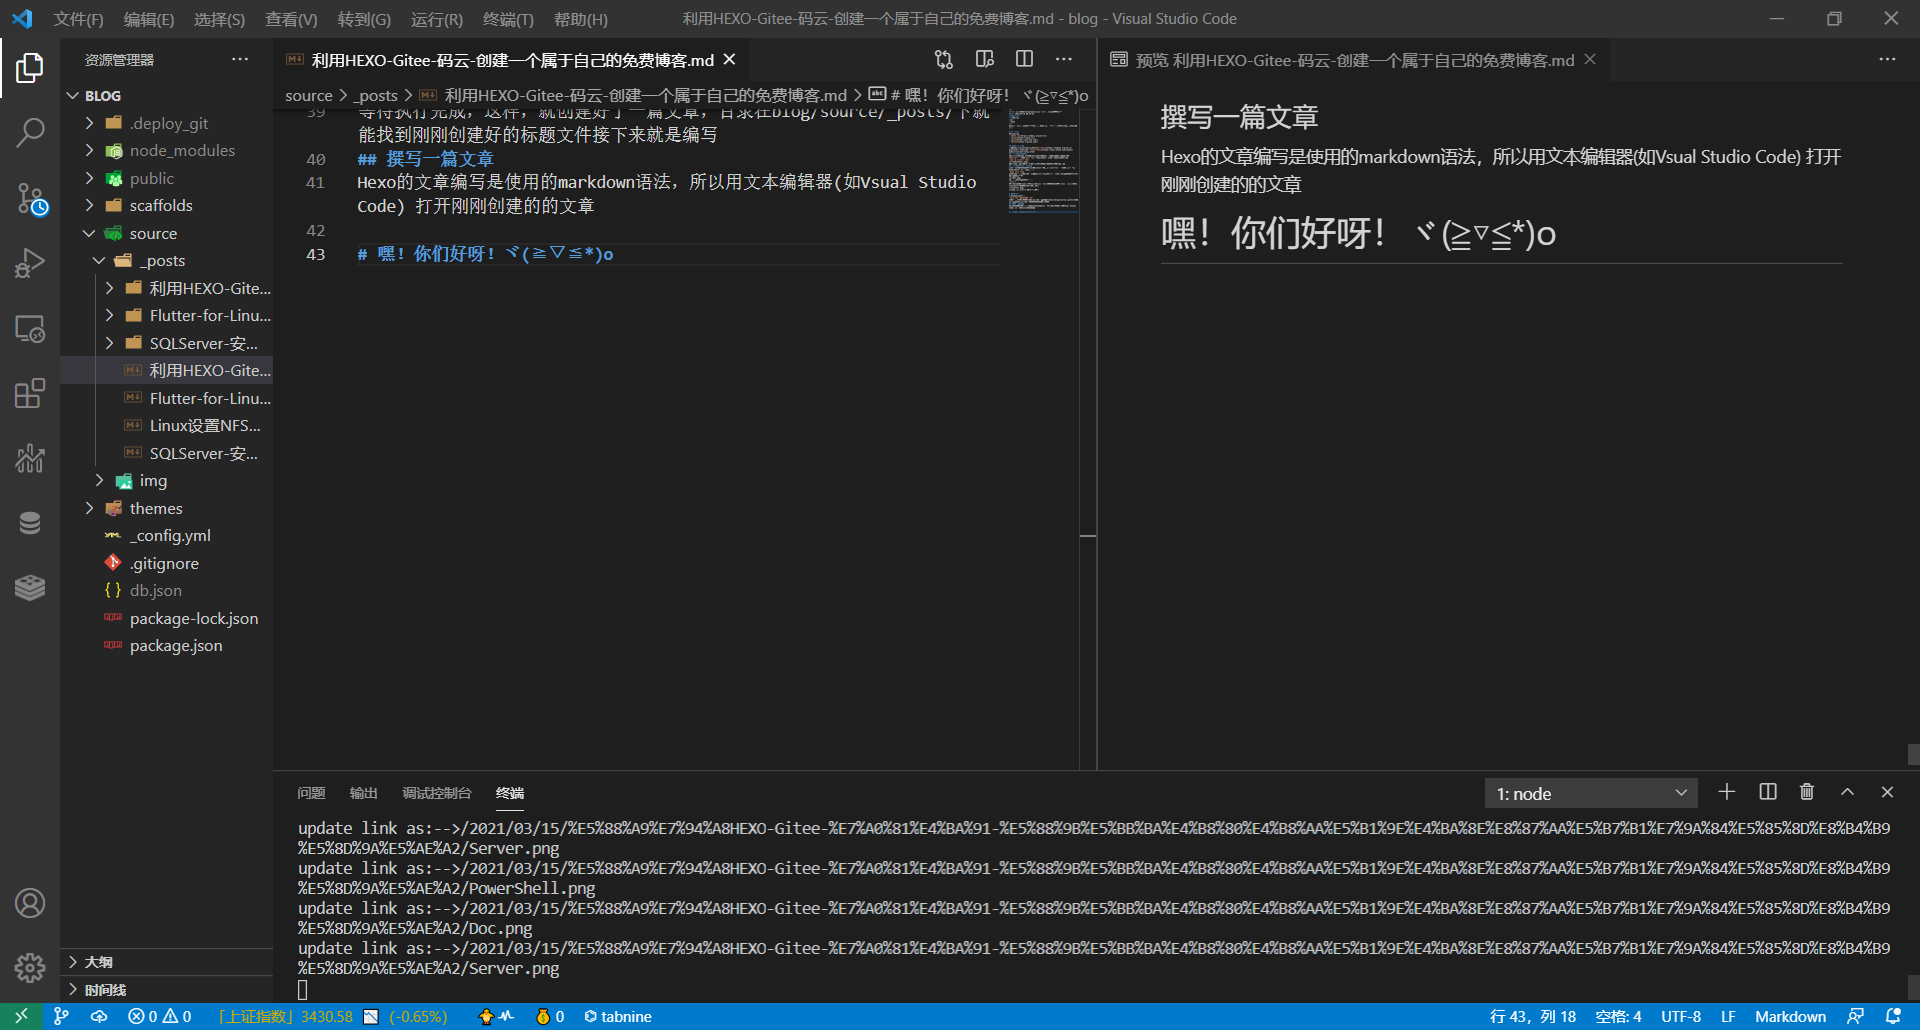1920x1030 pixels.
Task: Create a new terminal with the plus icon
Action: tap(1727, 792)
